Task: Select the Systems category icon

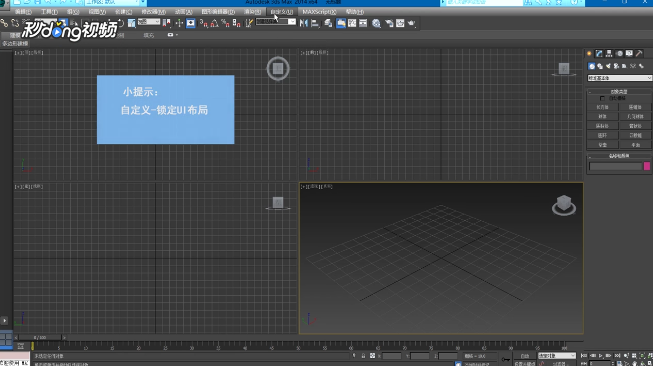Action: pyautogui.click(x=641, y=66)
